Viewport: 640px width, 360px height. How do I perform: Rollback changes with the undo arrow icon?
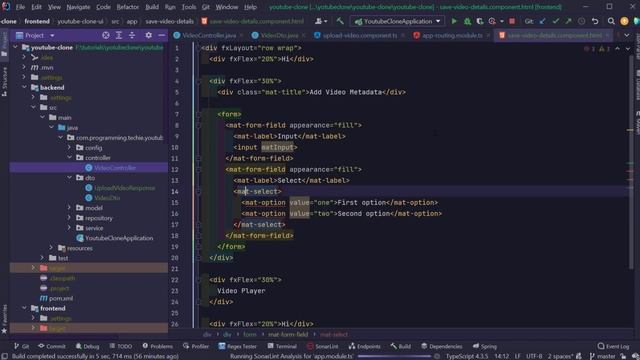595,21
